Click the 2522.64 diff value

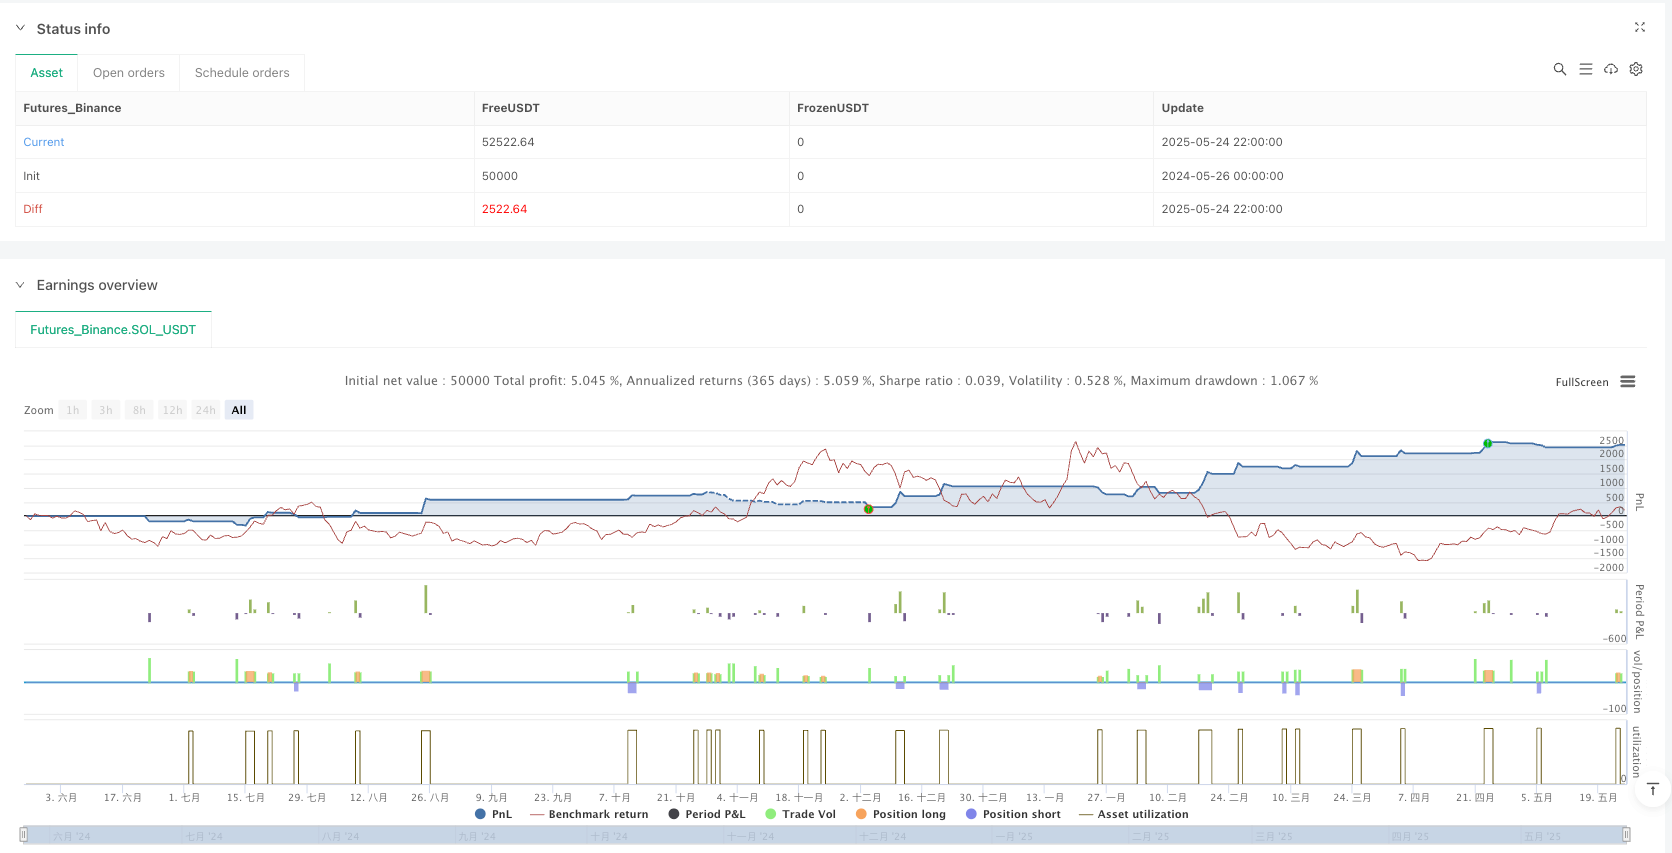[504, 209]
